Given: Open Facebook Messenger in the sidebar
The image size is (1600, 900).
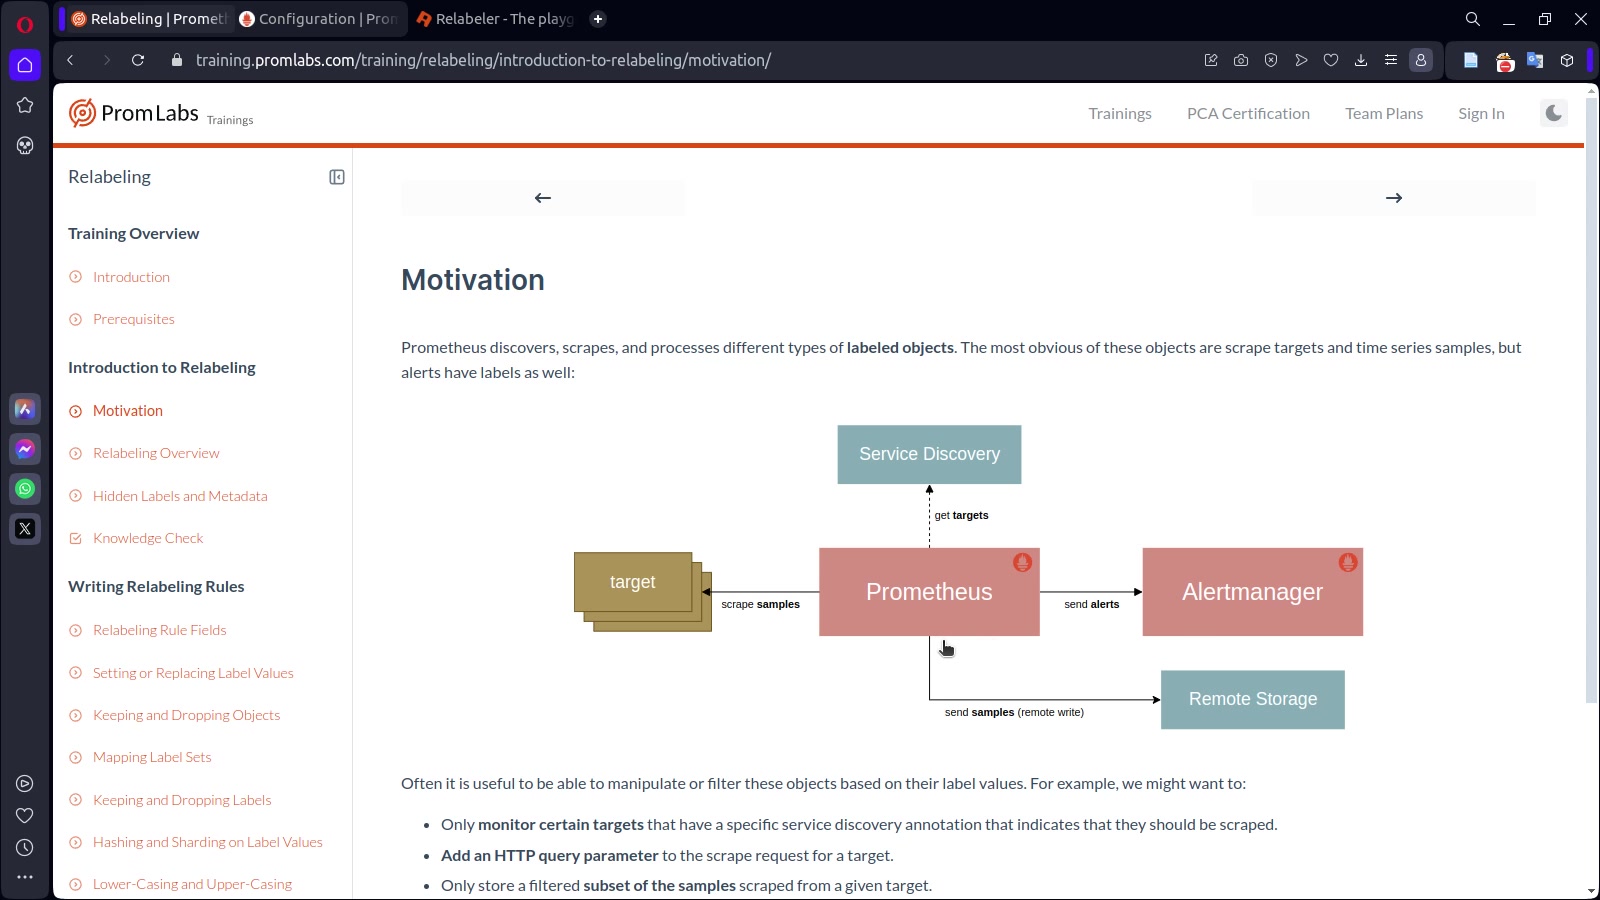Looking at the screenshot, I should click(x=25, y=449).
